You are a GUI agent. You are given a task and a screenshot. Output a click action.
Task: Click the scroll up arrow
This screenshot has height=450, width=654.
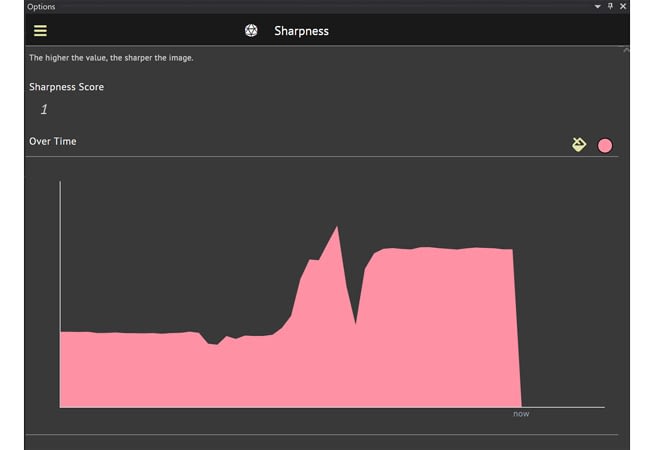(x=626, y=50)
